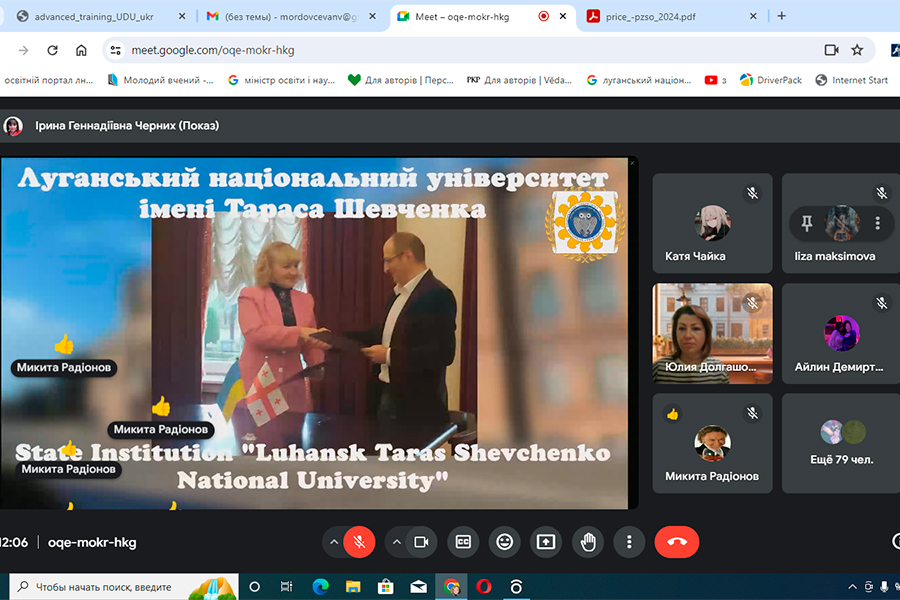The height and width of the screenshot is (600, 900).
Task: Click the present screen button
Action: (546, 542)
